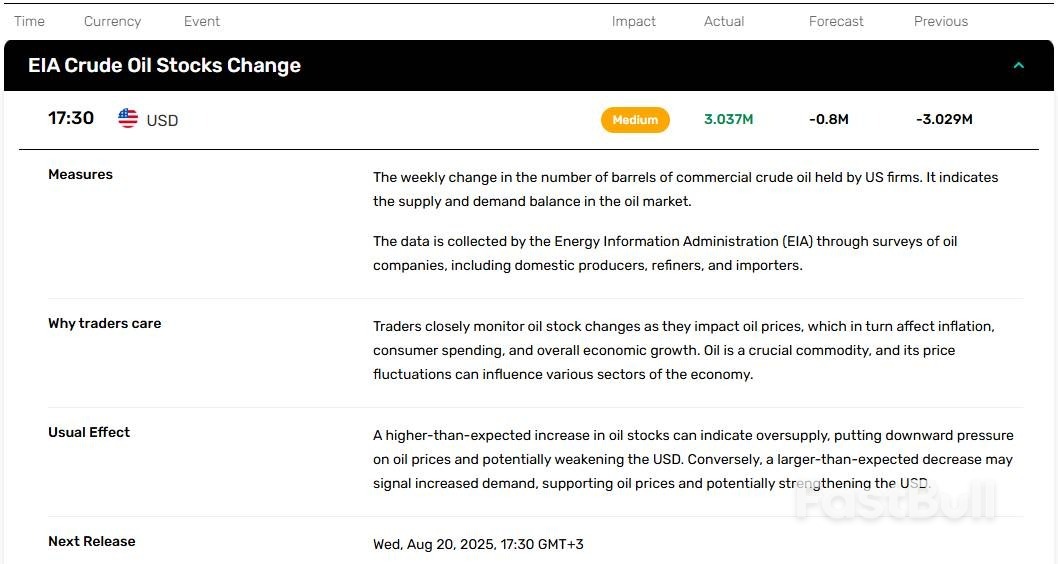The height and width of the screenshot is (564, 1058).
Task: Click the Previous column header
Action: (941, 21)
